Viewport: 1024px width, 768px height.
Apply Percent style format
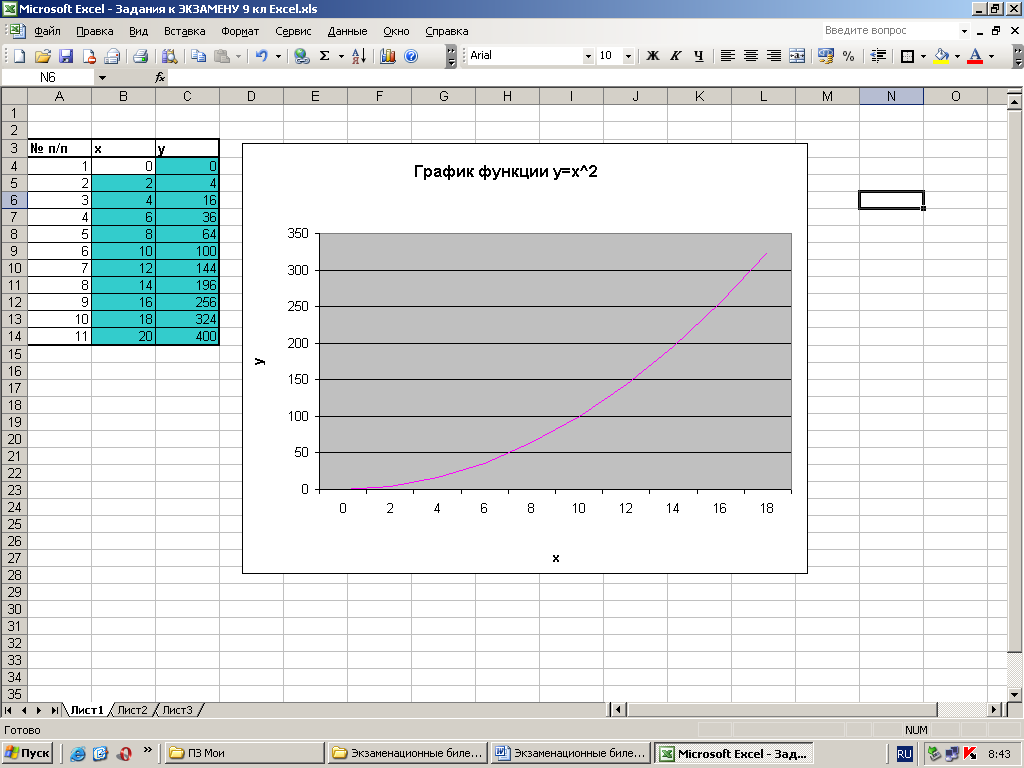click(x=848, y=56)
